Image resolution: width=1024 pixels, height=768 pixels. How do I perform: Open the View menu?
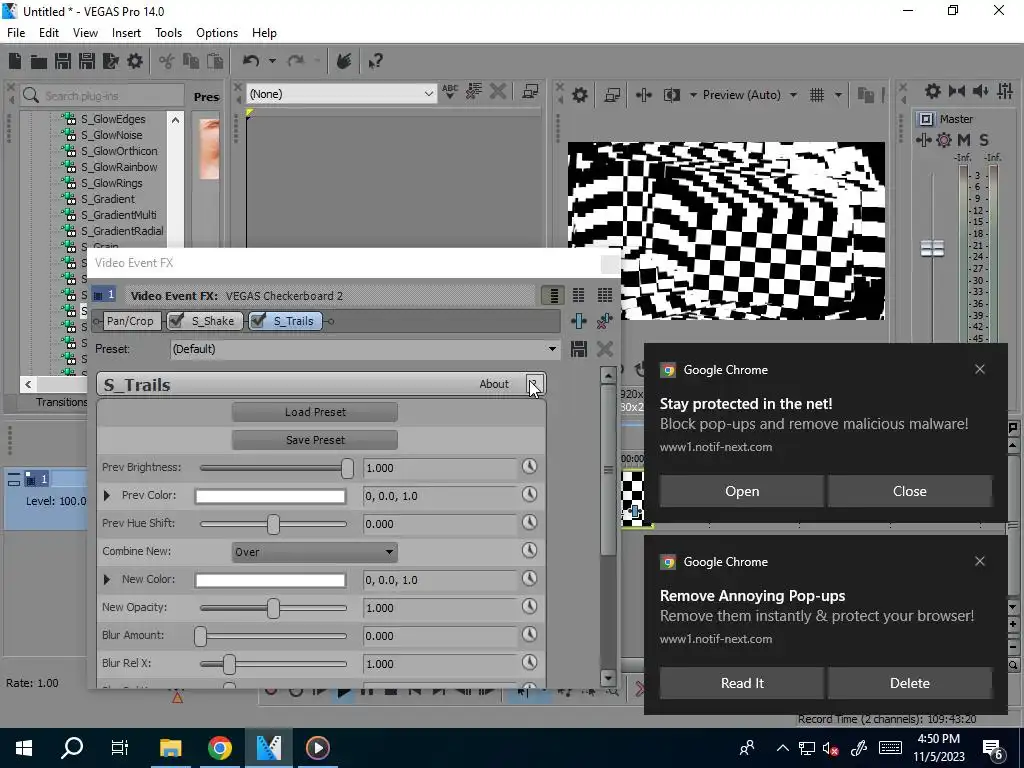pos(86,33)
